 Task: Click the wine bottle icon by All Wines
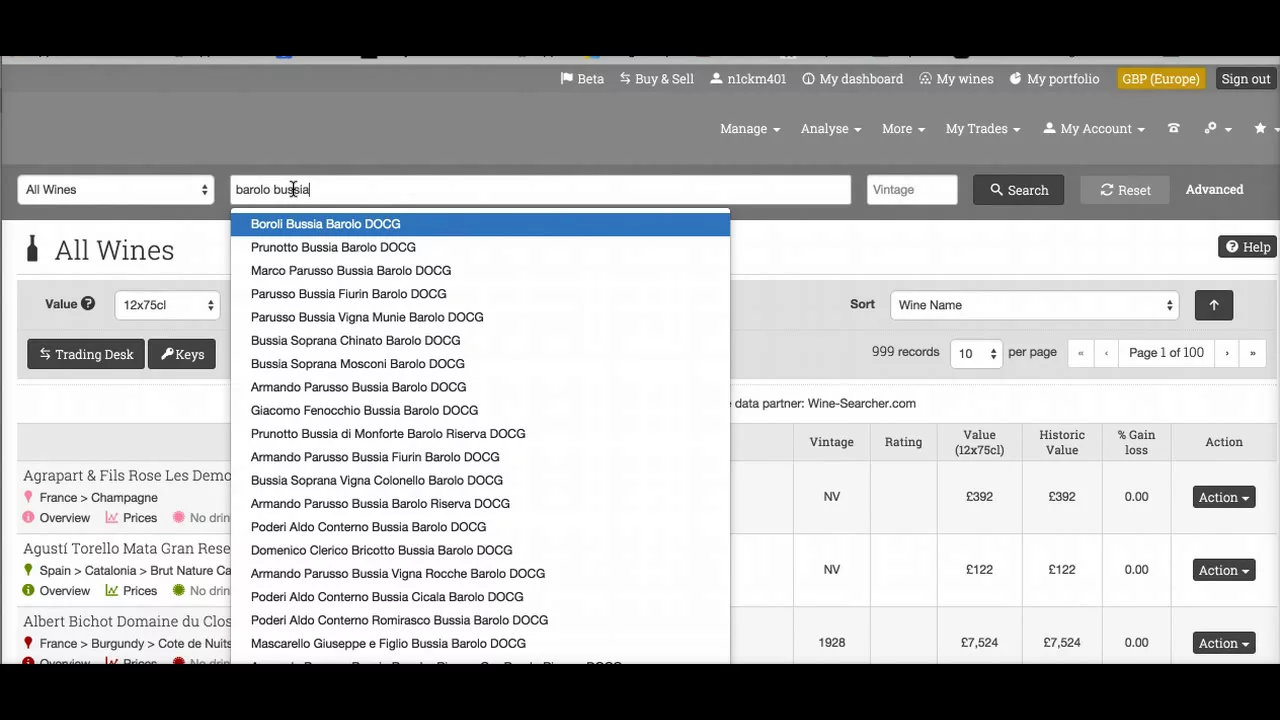pyautogui.click(x=32, y=249)
